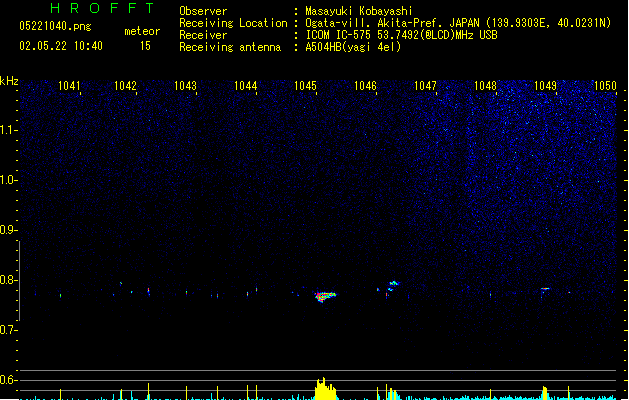
Task: Click the 1.0 kHz frequency label
Action: tap(8, 180)
